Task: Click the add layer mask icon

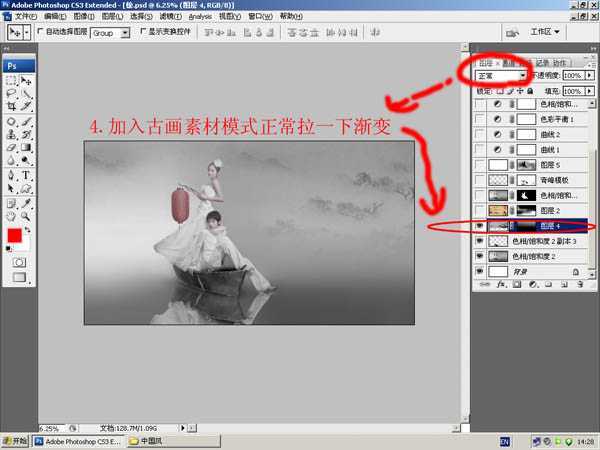Action: pos(517,284)
